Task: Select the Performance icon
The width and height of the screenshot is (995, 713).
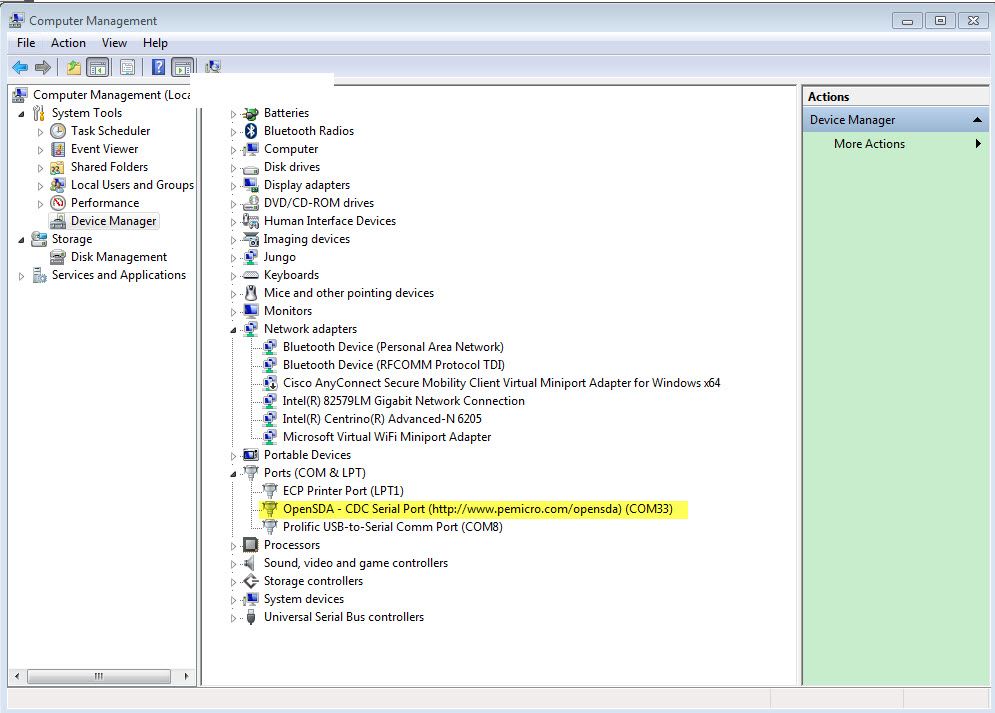Action: click(58, 203)
